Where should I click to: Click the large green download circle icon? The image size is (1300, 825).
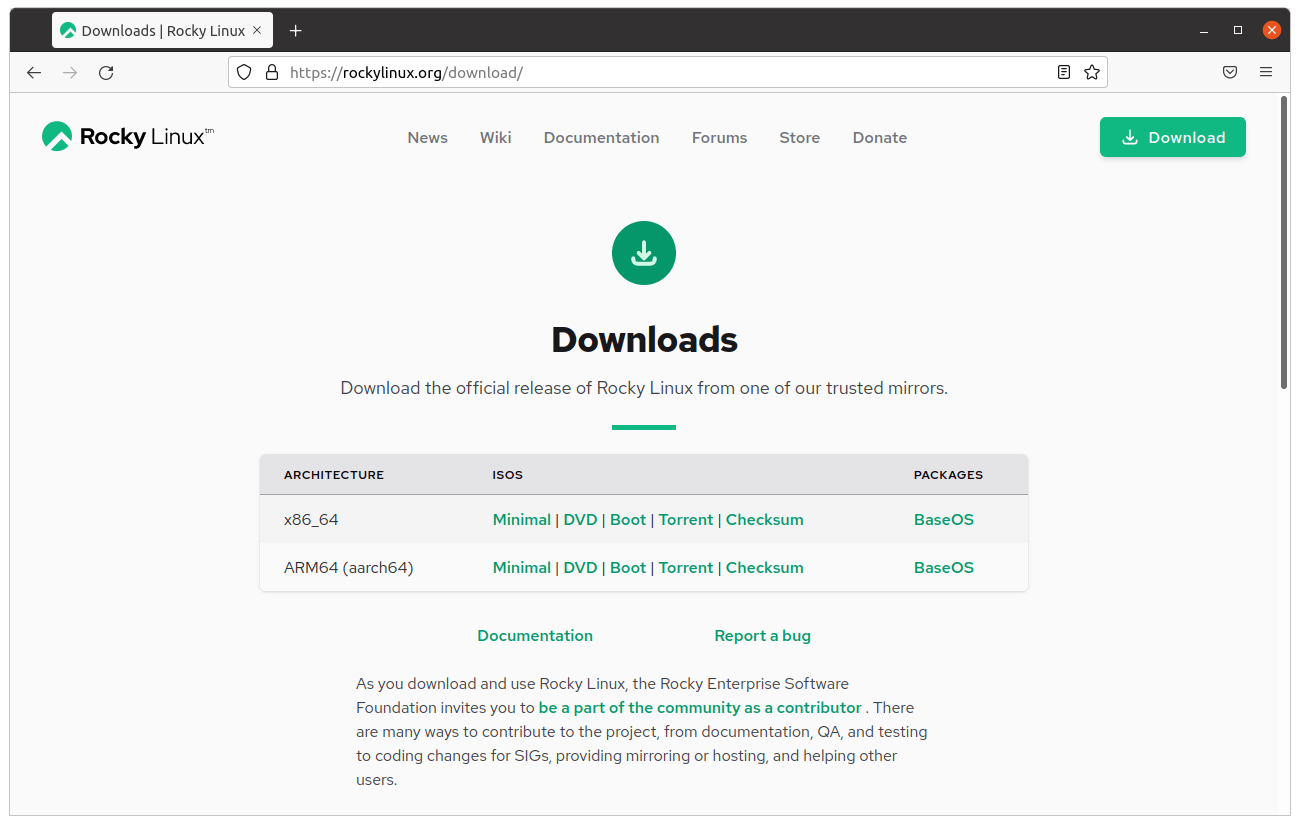point(644,253)
